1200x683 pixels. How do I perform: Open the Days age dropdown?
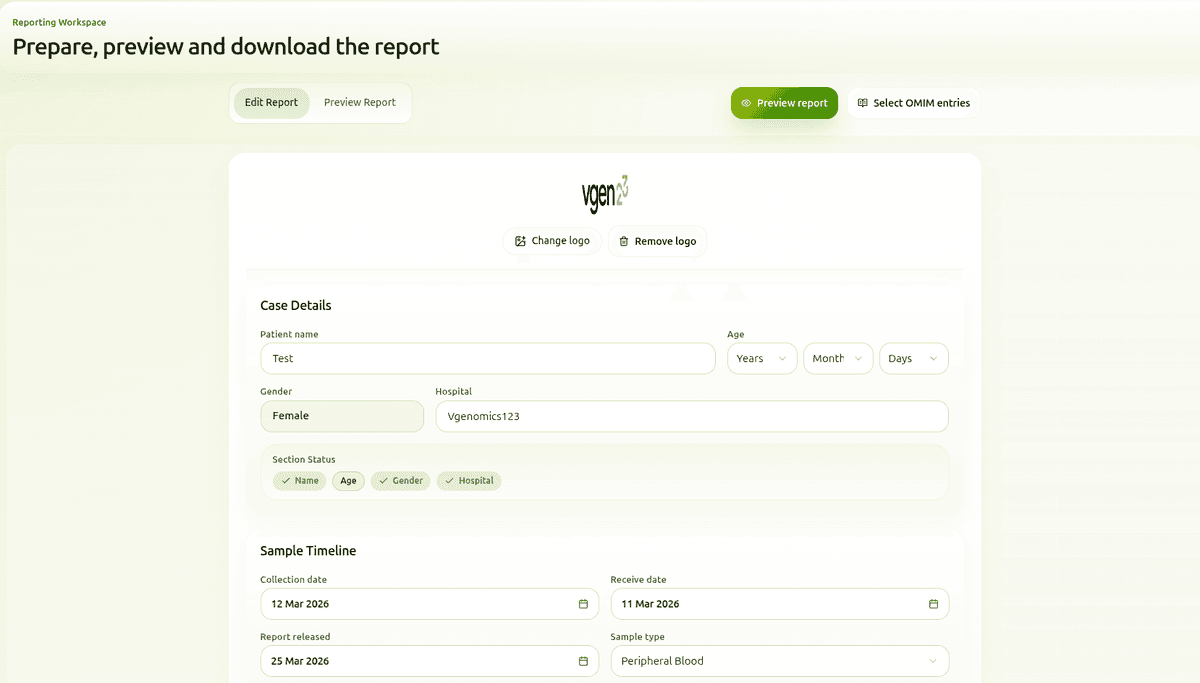tap(913, 358)
